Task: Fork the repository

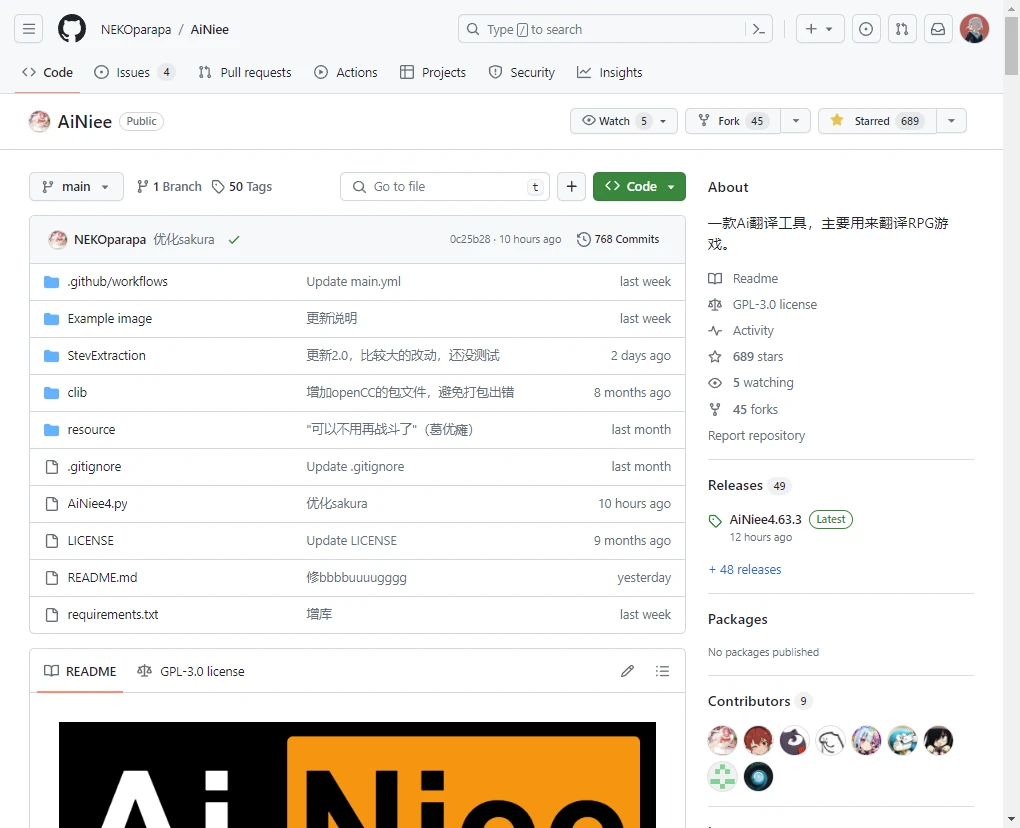Action: 733,121
